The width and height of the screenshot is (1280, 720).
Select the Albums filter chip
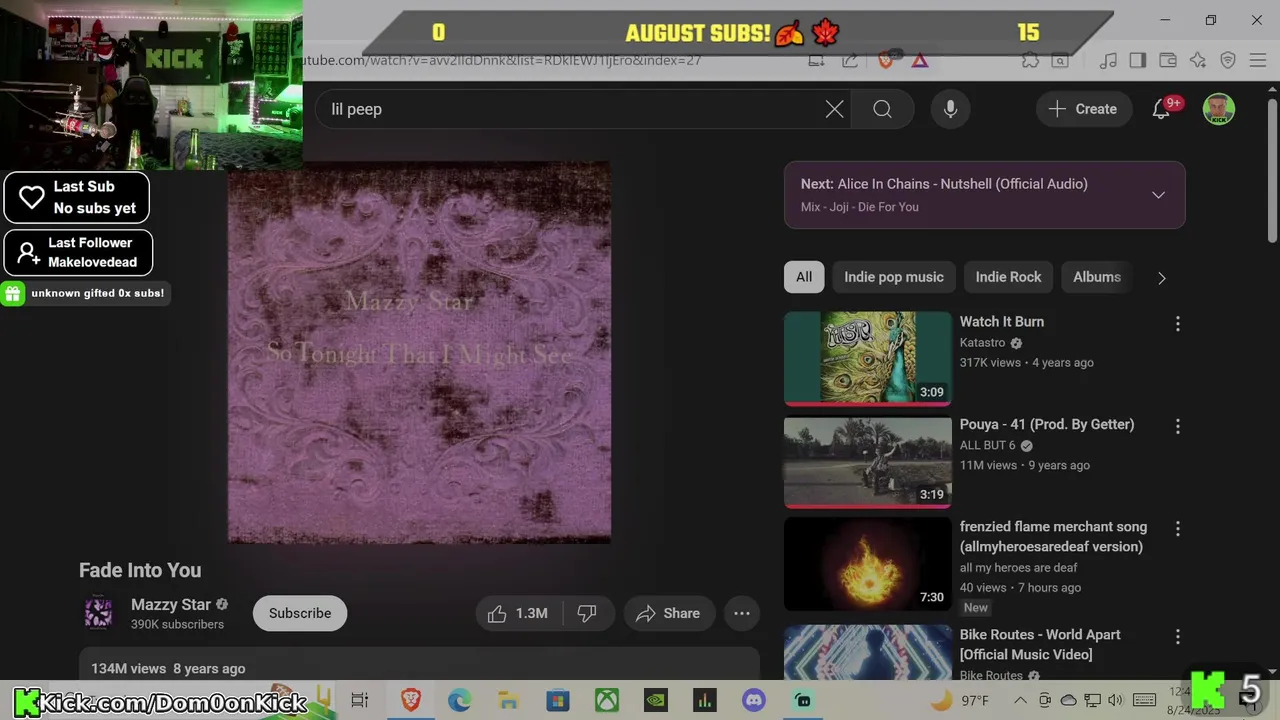1097,277
